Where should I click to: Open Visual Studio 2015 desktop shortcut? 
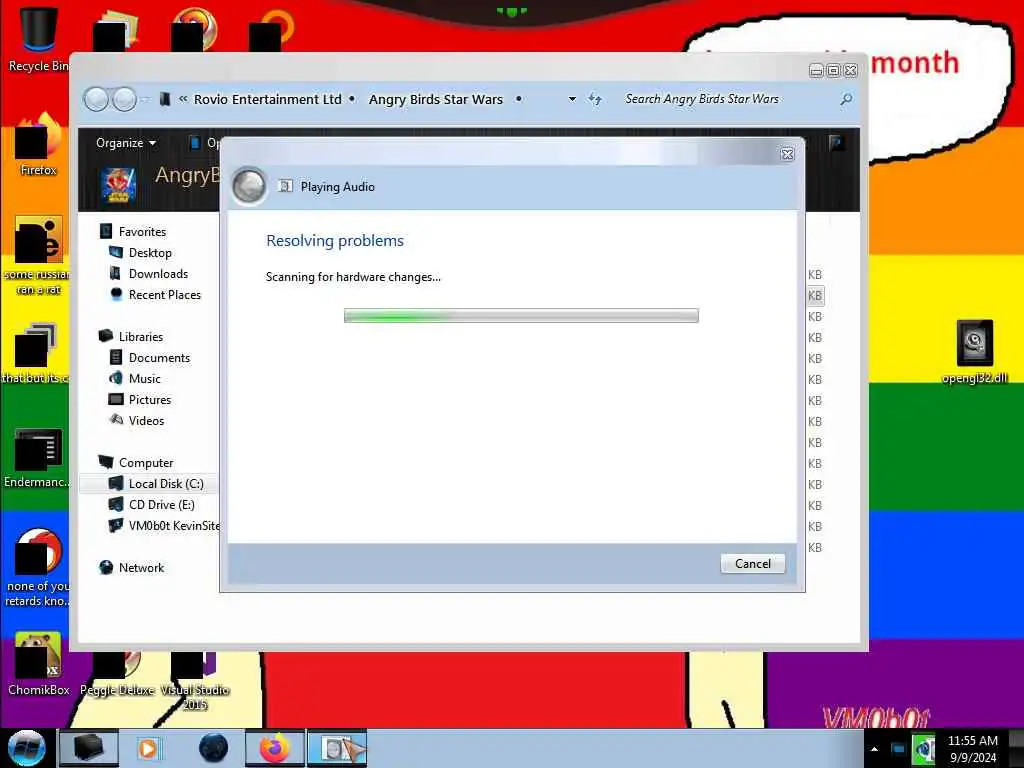[195, 681]
